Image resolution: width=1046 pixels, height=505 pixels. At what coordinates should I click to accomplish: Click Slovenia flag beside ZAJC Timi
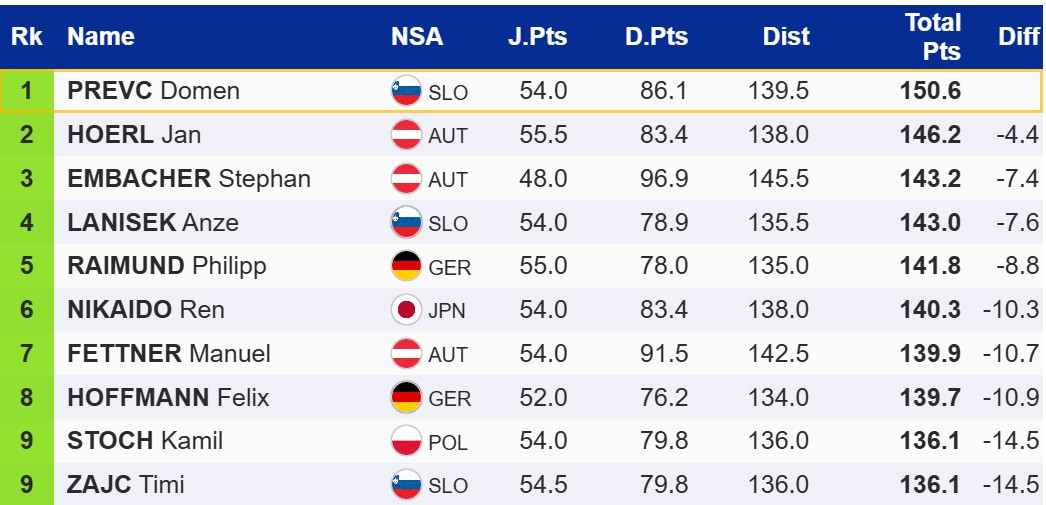(405, 485)
